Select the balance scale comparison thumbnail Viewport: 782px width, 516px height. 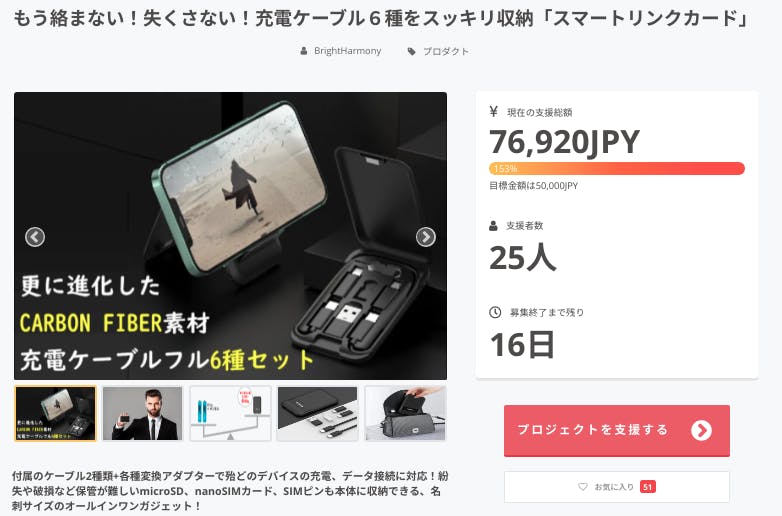230,413
